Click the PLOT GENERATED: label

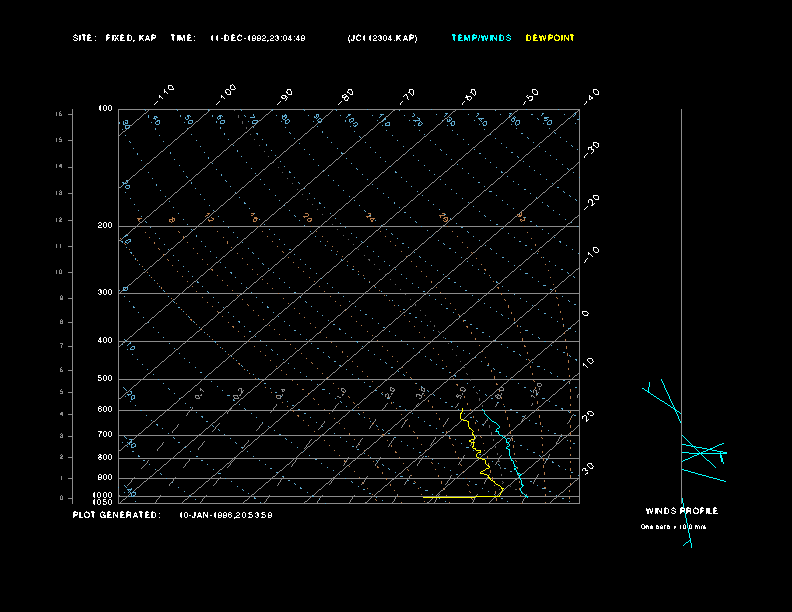click(x=116, y=515)
